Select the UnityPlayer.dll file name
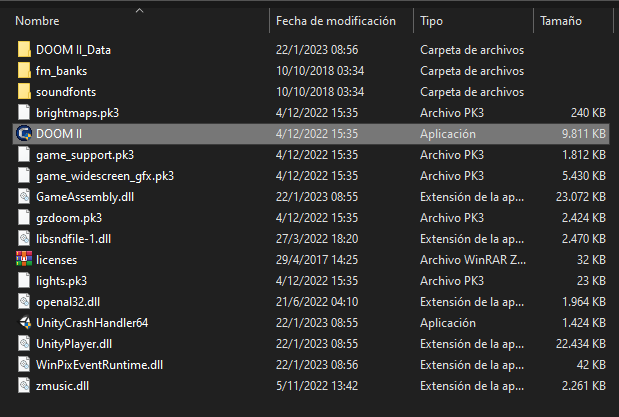This screenshot has width=619, height=417. coord(73,344)
